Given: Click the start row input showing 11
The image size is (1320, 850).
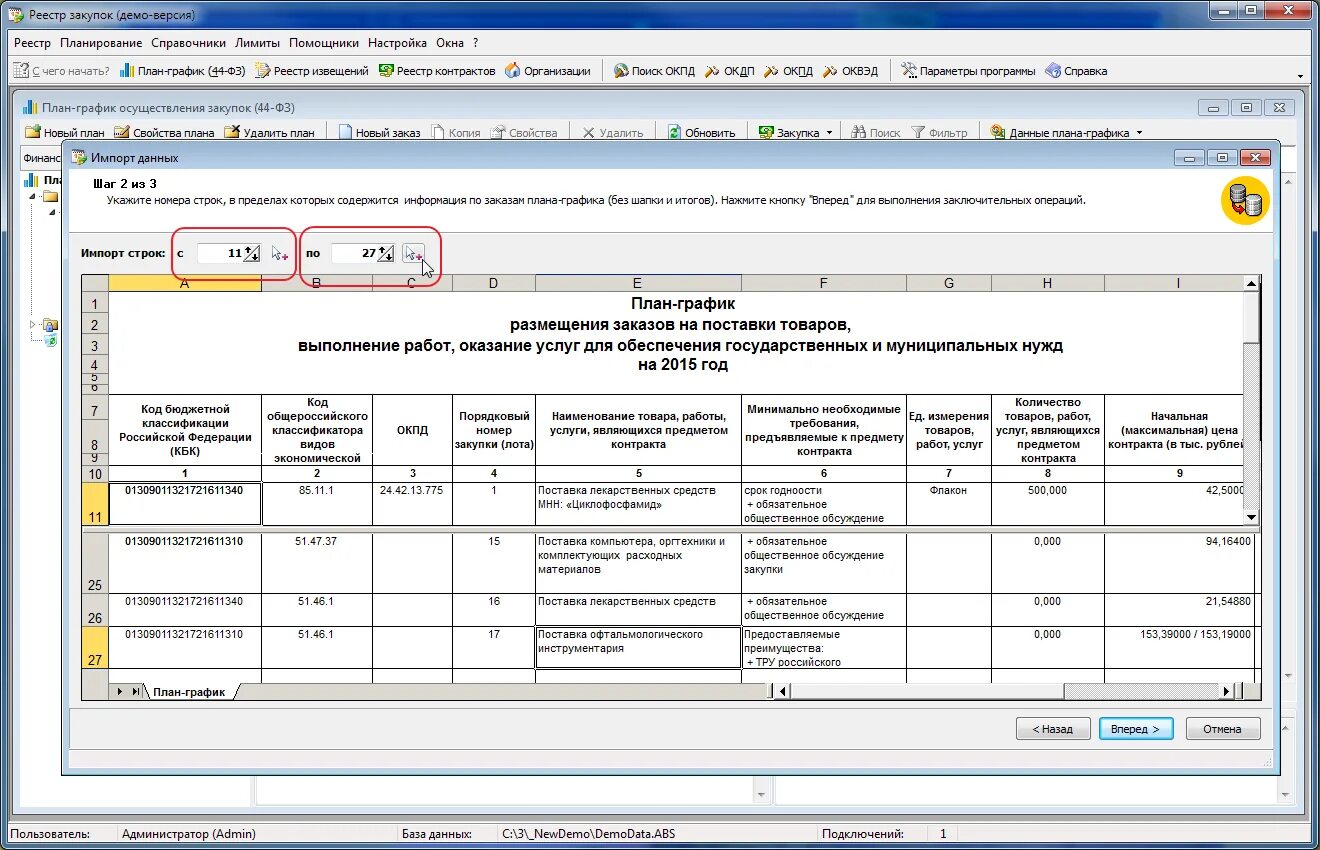Looking at the screenshot, I should click(221, 253).
